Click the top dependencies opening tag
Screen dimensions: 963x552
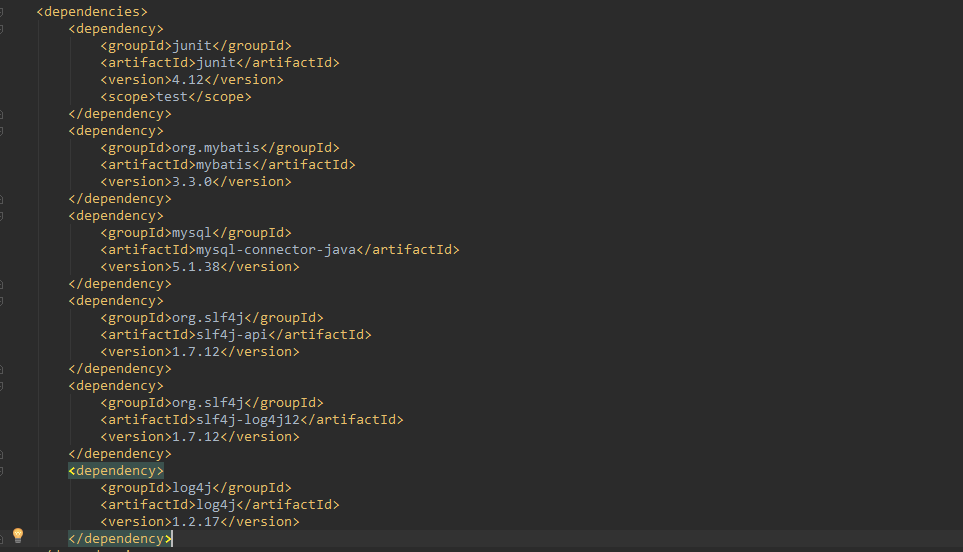pos(92,12)
